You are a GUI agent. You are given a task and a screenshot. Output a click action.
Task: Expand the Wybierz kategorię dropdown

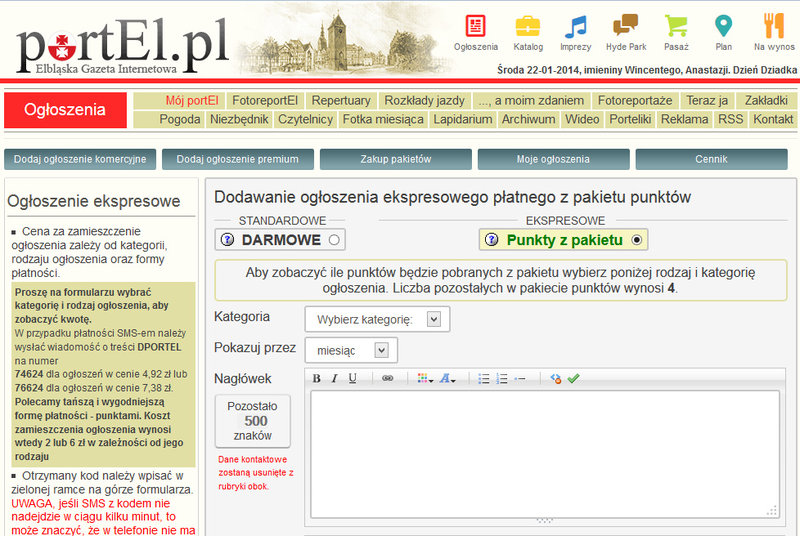[x=378, y=319]
